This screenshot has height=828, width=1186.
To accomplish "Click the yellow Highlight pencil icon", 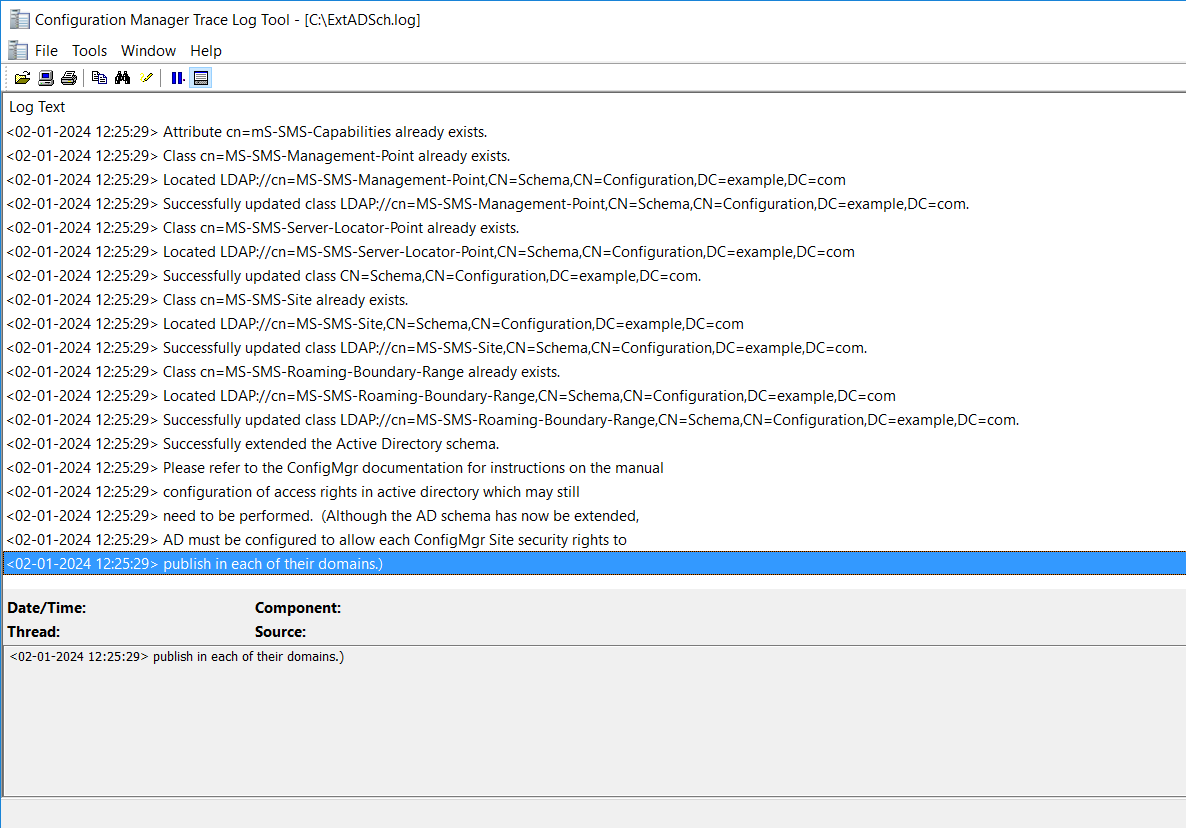I will [x=147, y=78].
